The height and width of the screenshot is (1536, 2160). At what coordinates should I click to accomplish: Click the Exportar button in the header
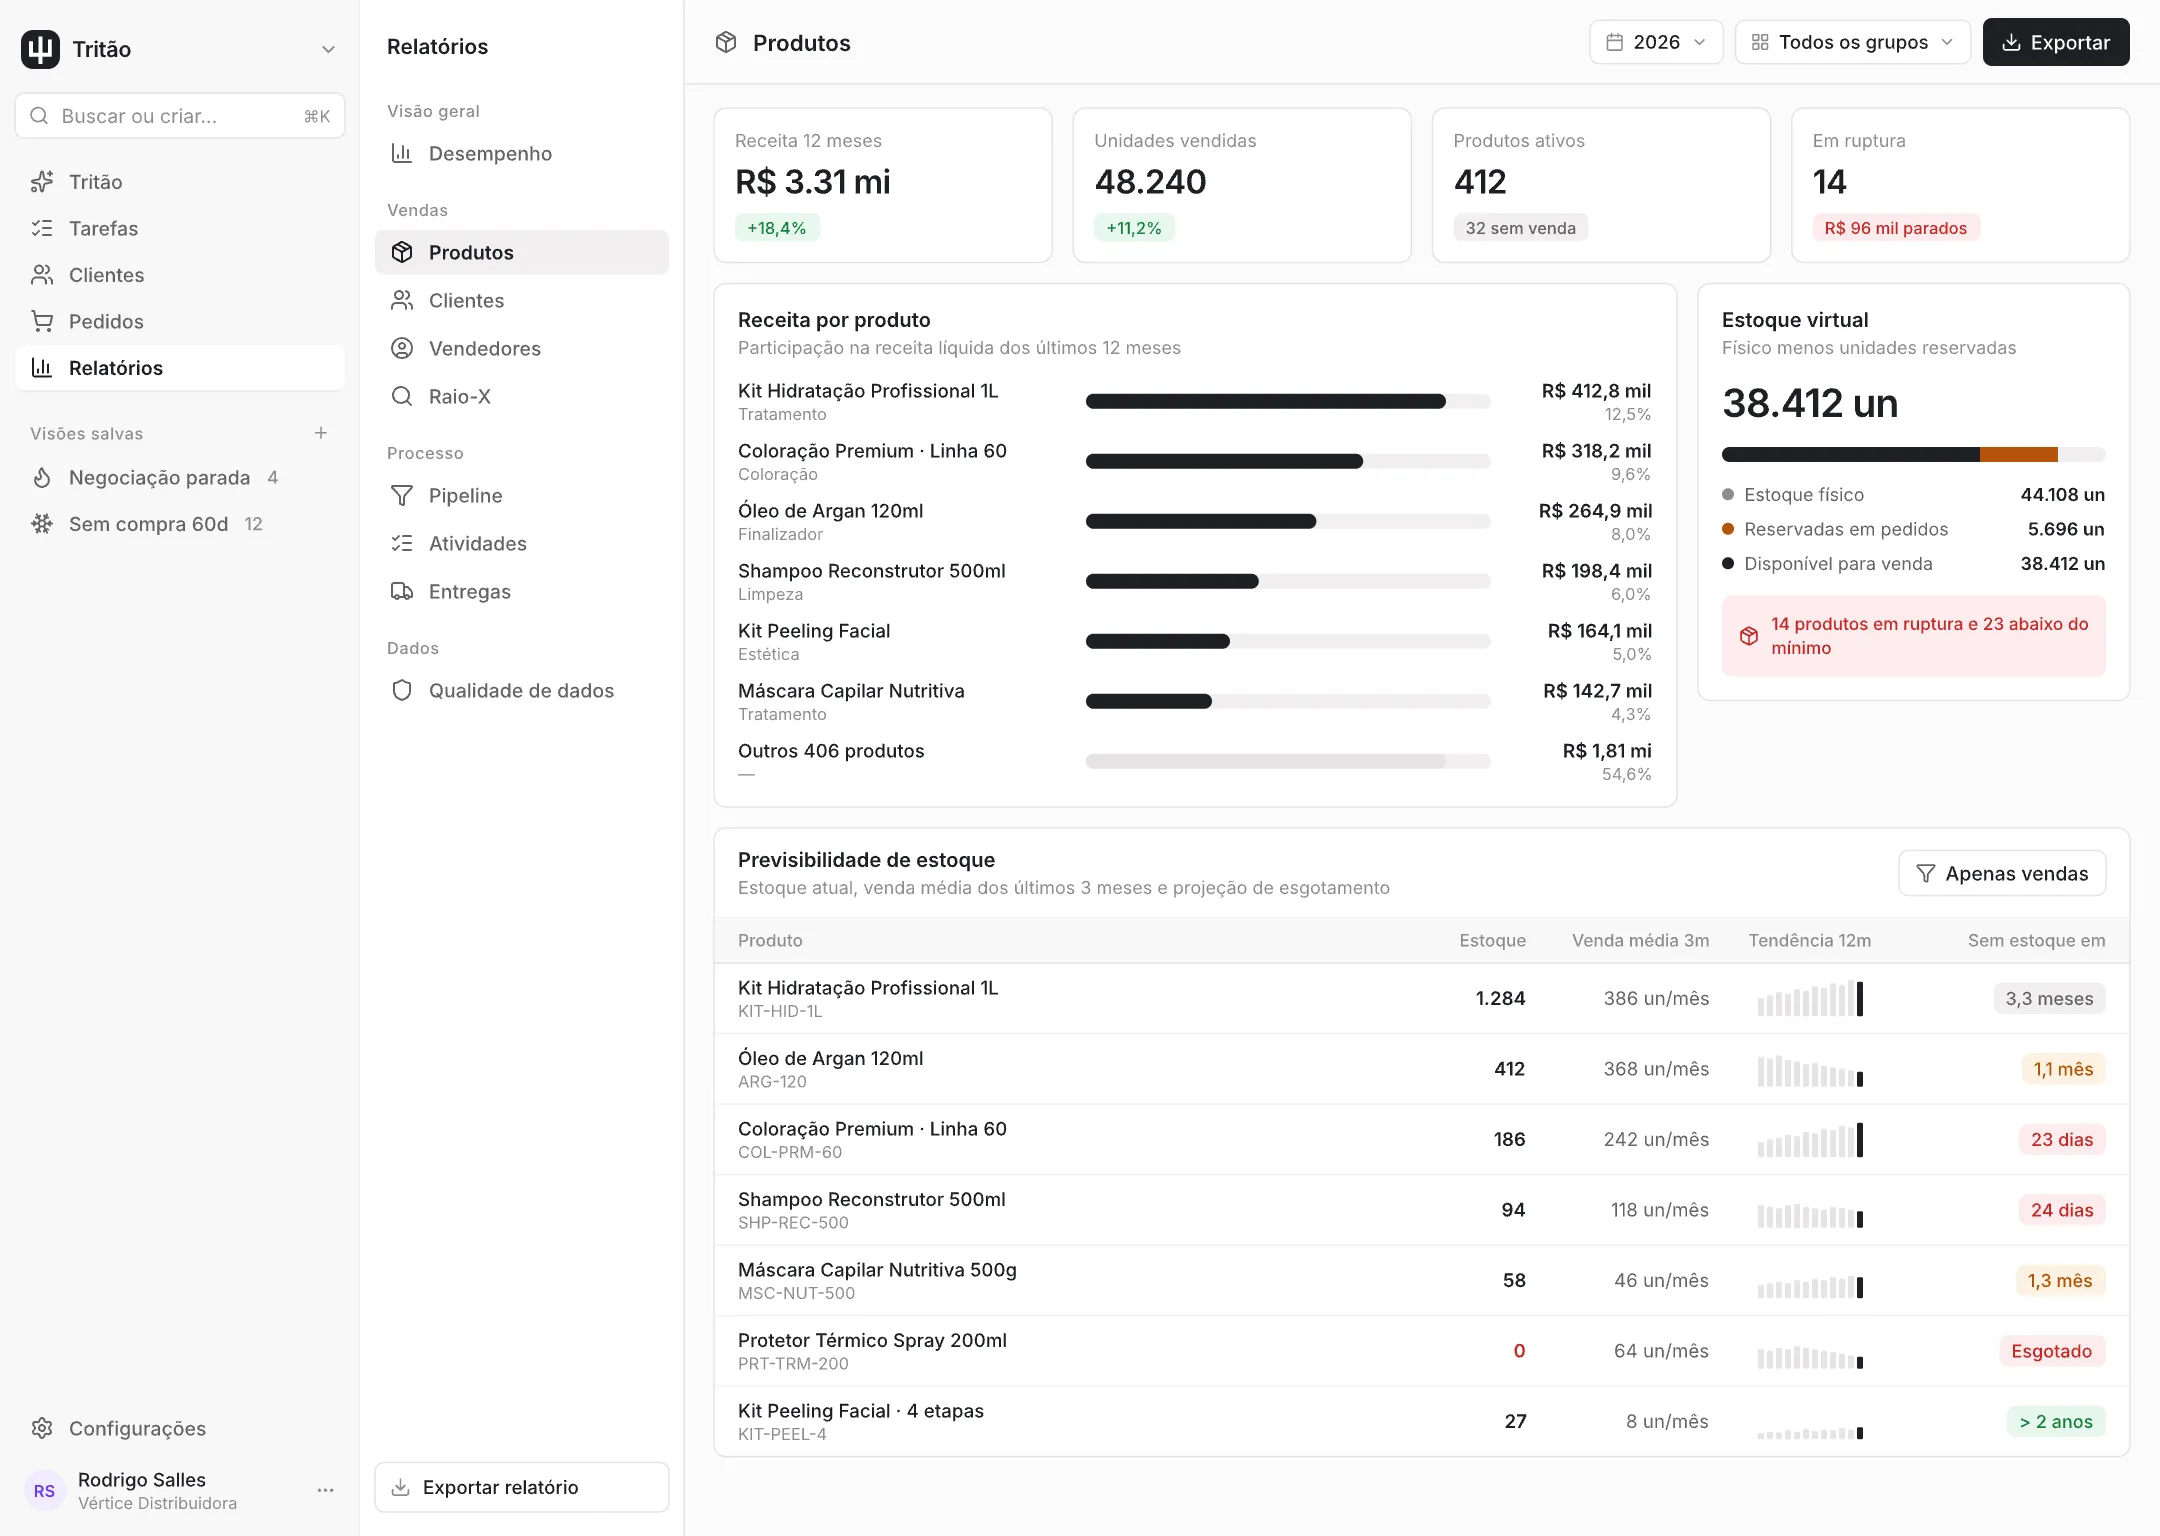(2056, 42)
